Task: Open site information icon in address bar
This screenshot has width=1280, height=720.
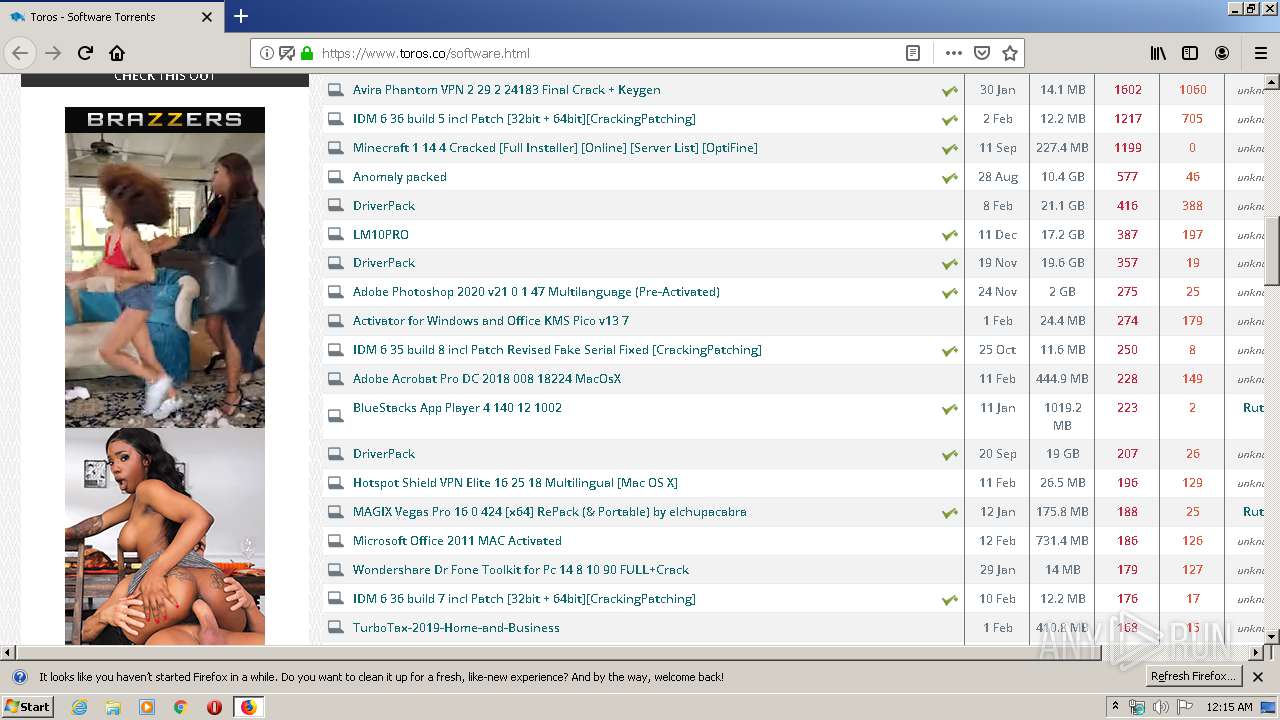Action: point(266,53)
